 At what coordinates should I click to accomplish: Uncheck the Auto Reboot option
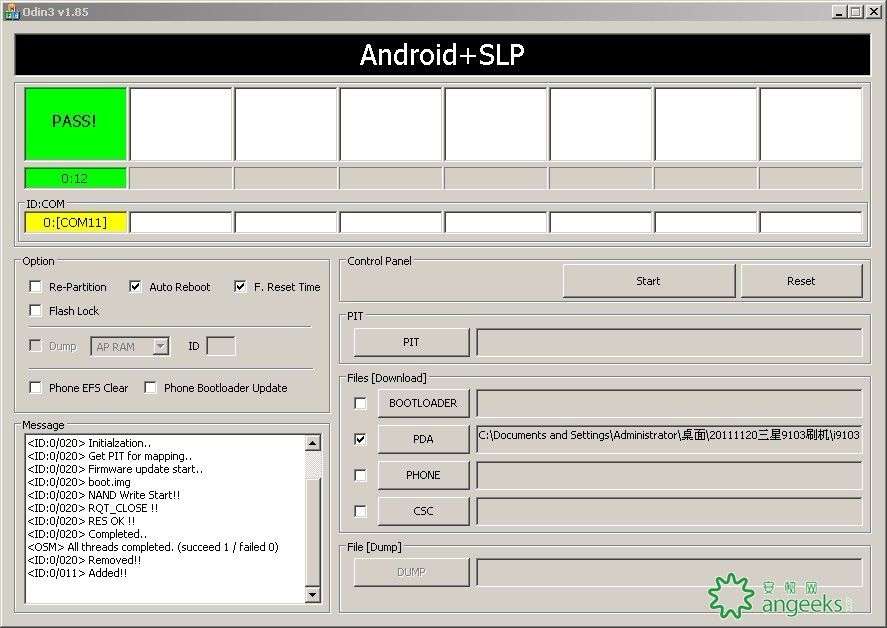point(135,287)
